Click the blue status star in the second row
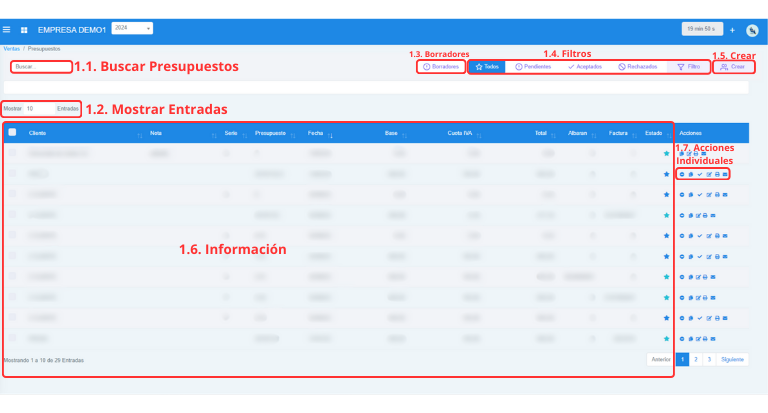The width and height of the screenshot is (768, 413). pos(666,174)
